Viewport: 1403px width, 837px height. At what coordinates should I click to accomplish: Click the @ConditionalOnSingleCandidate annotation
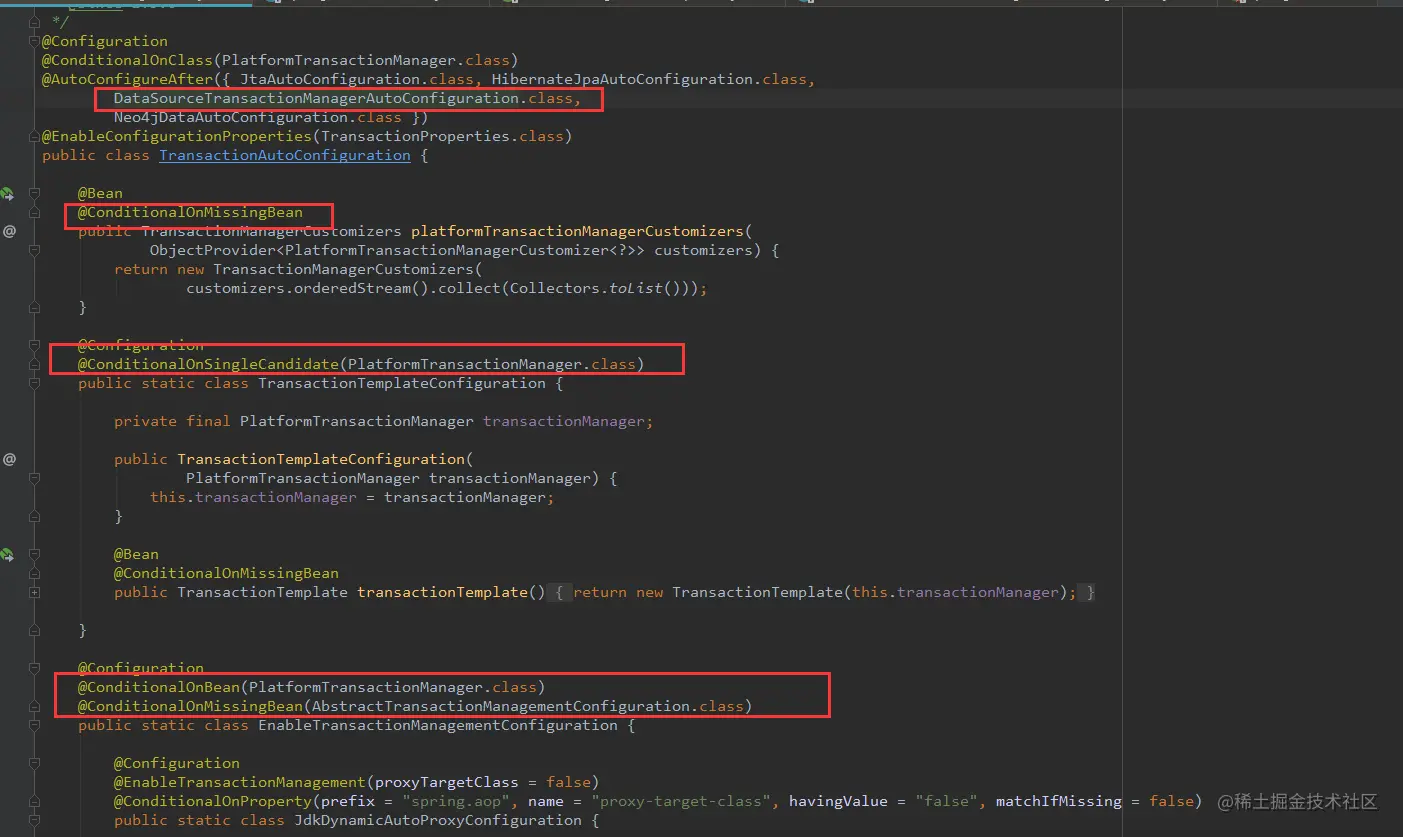(x=209, y=364)
